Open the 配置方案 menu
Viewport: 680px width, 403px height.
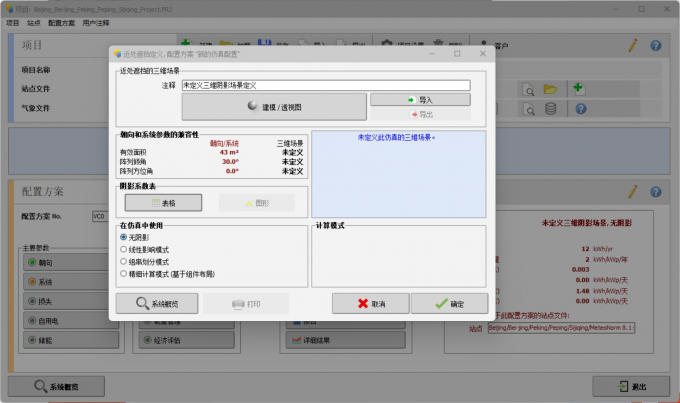tap(62, 23)
